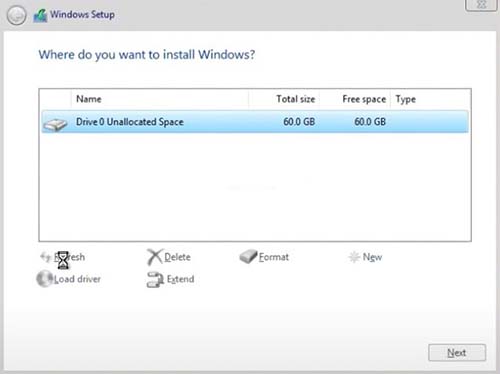Sort by the Name column header
The image size is (500, 374).
coord(160,99)
